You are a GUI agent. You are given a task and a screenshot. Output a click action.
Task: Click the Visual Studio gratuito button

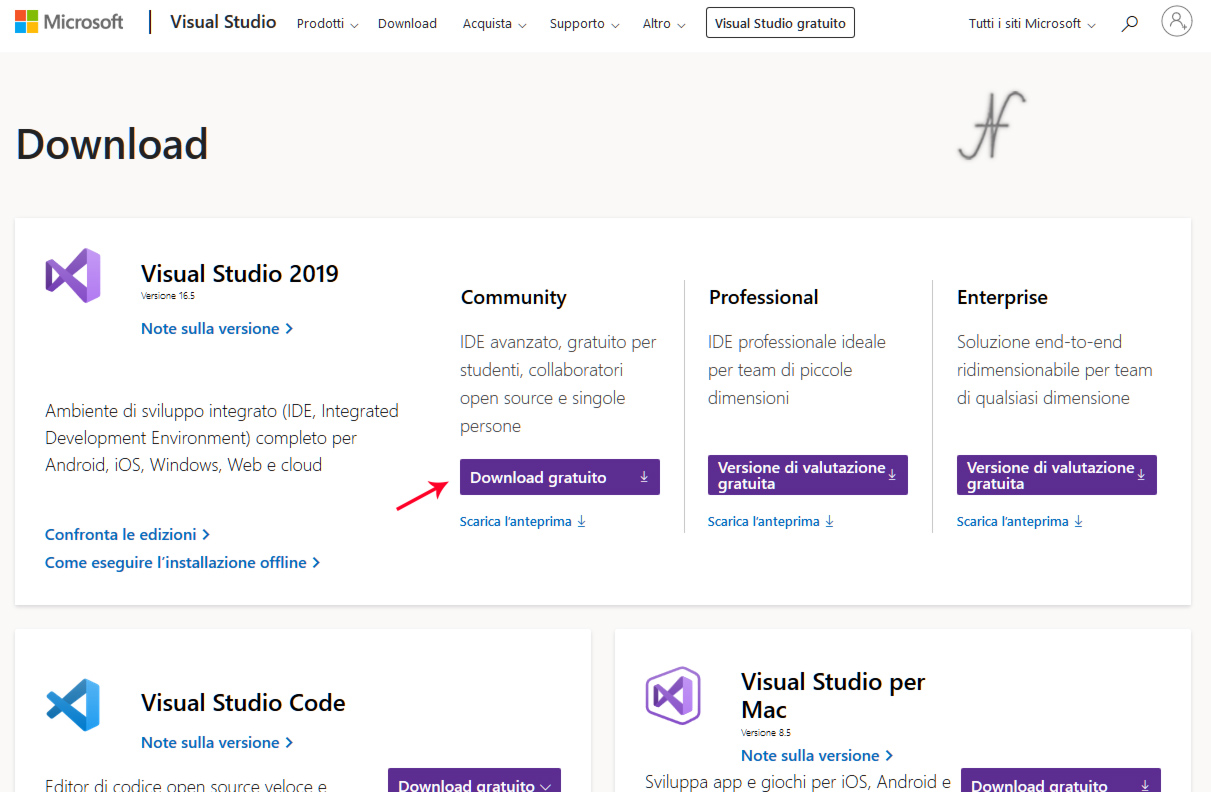tap(780, 22)
